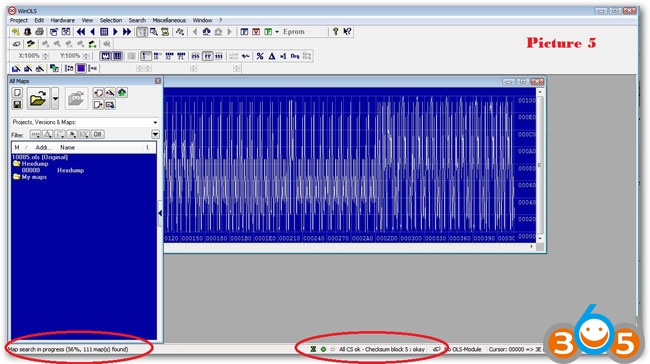Select the 00000 Hexdump map row
The width and height of the screenshot is (650, 364).
[53, 170]
